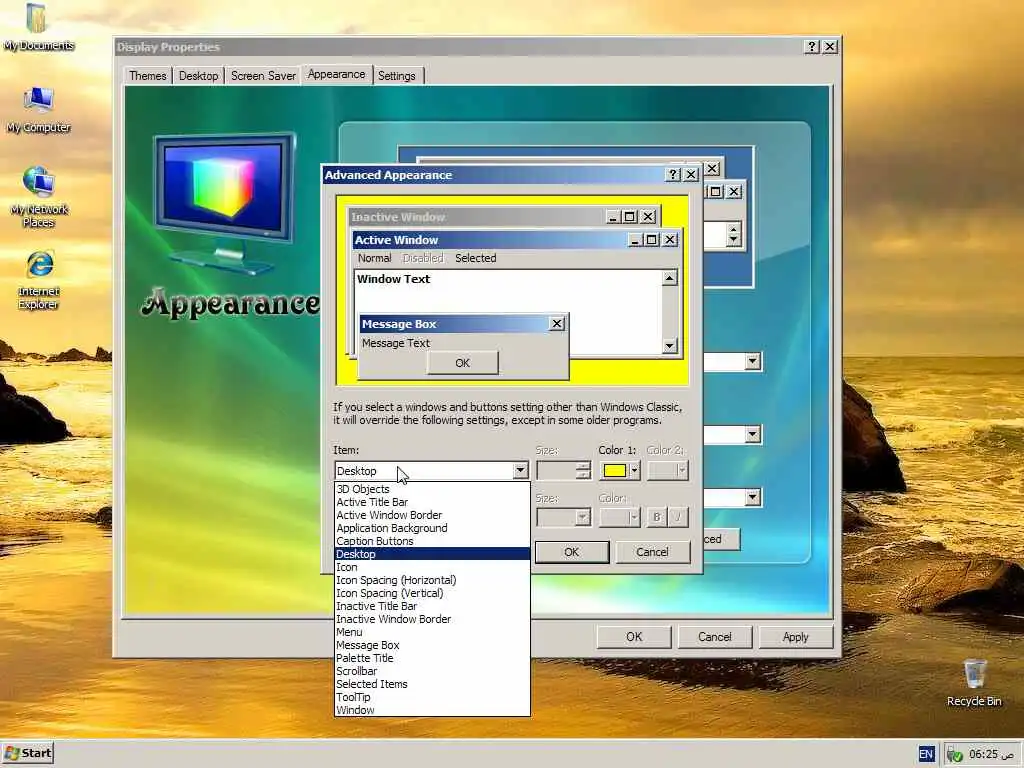Open My Documents desktop icon
The height and width of the screenshot is (768, 1024).
[x=37, y=27]
